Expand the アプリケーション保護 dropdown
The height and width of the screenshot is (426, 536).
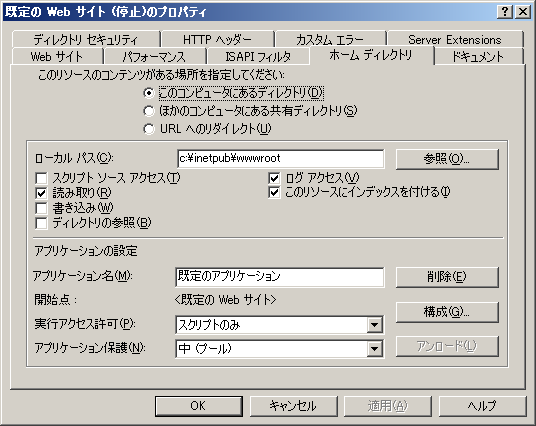[374, 349]
